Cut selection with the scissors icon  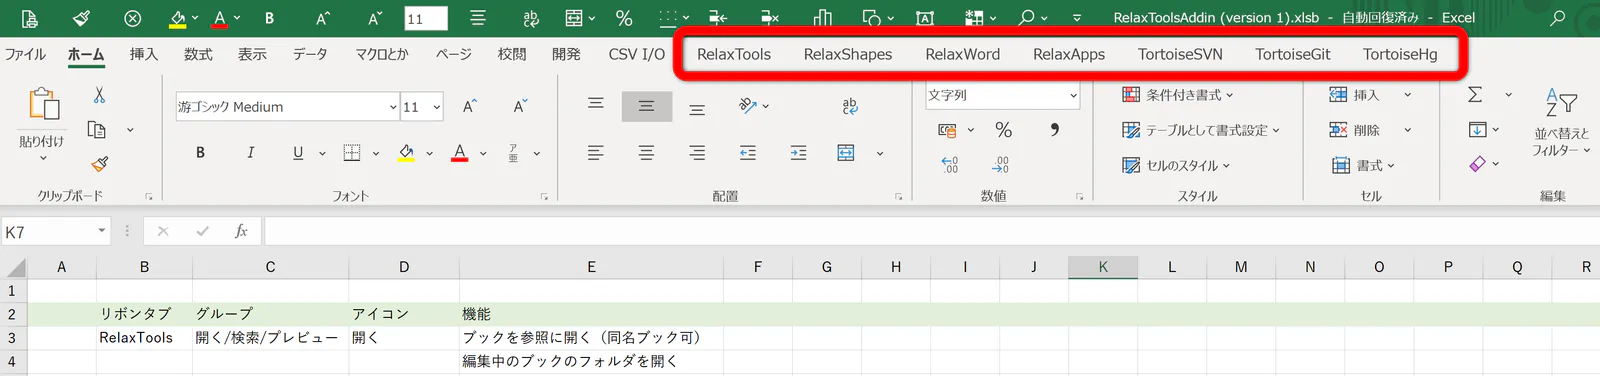[98, 95]
